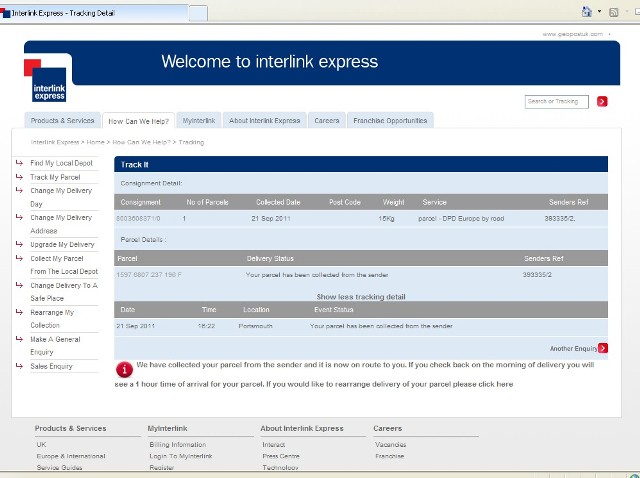Open browser home icon in toolbar

coord(587,12)
